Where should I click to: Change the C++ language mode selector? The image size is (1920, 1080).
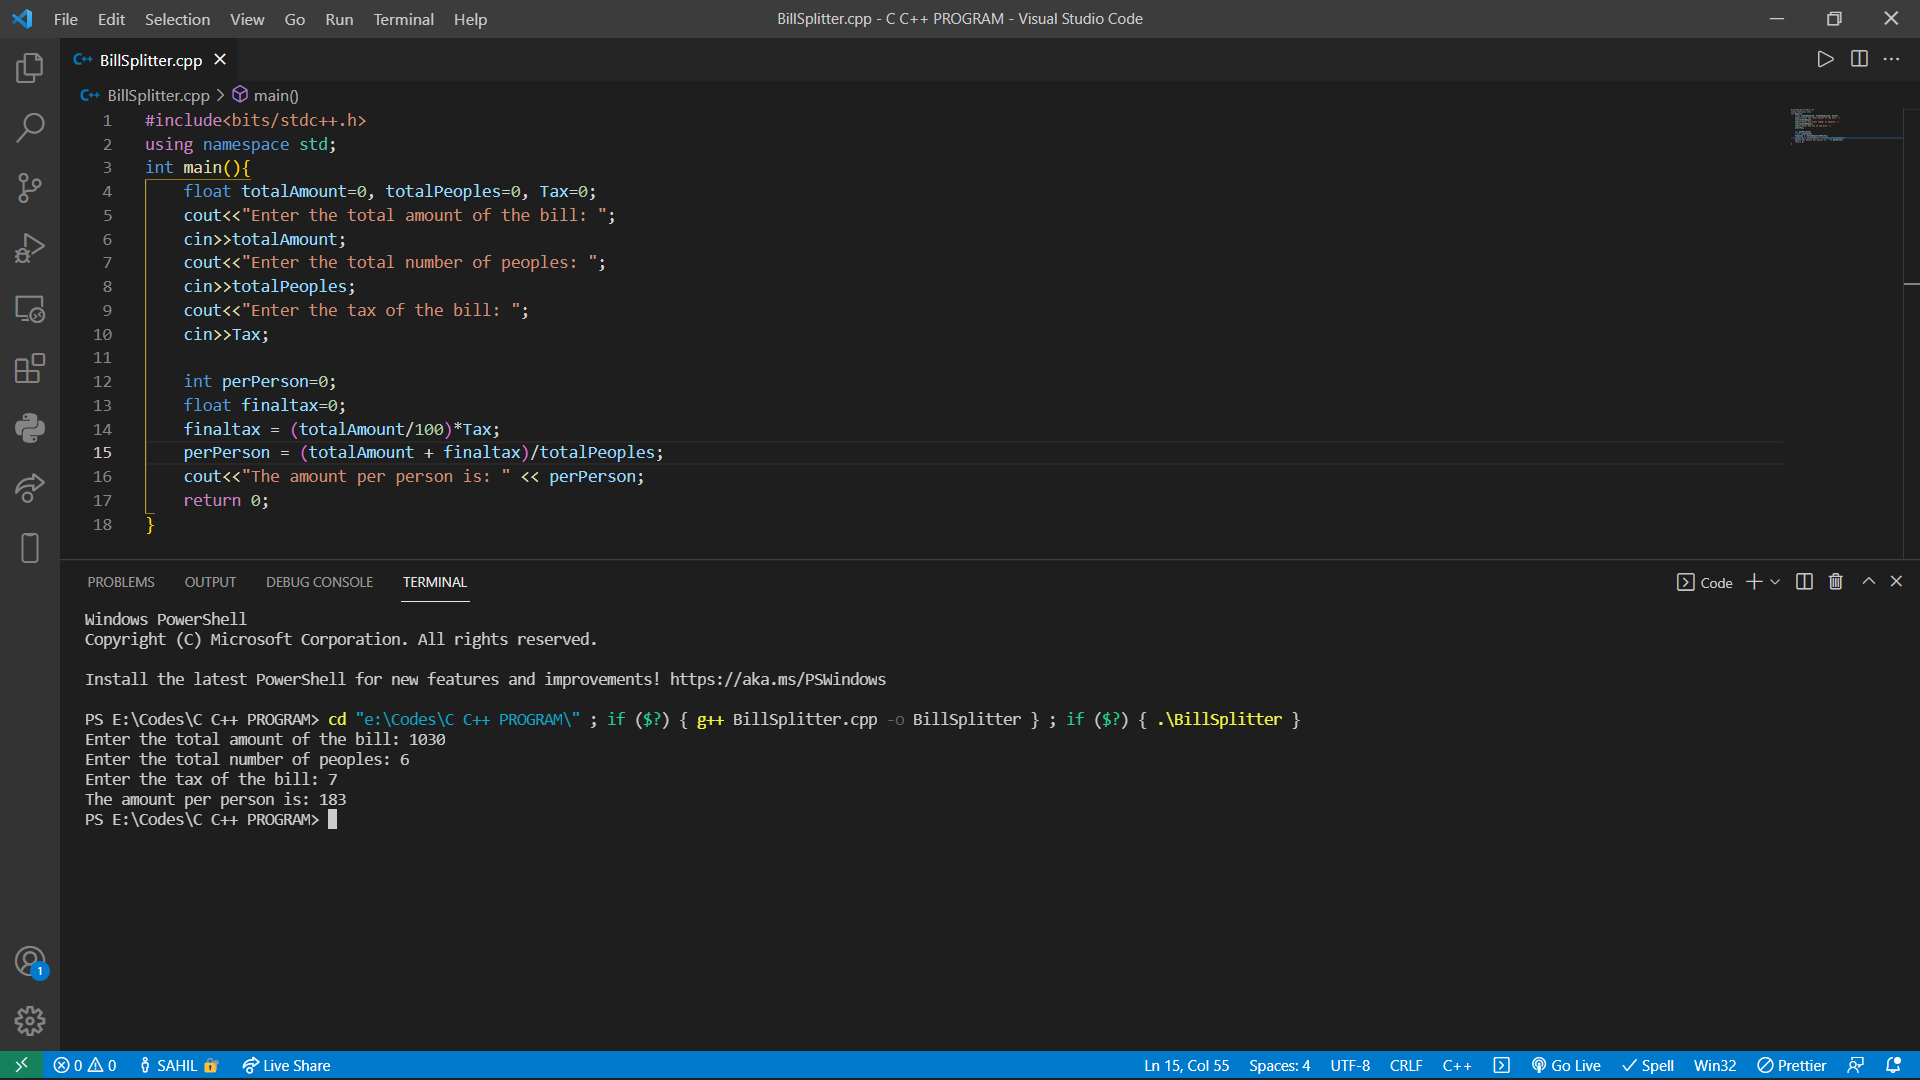click(x=1456, y=1066)
